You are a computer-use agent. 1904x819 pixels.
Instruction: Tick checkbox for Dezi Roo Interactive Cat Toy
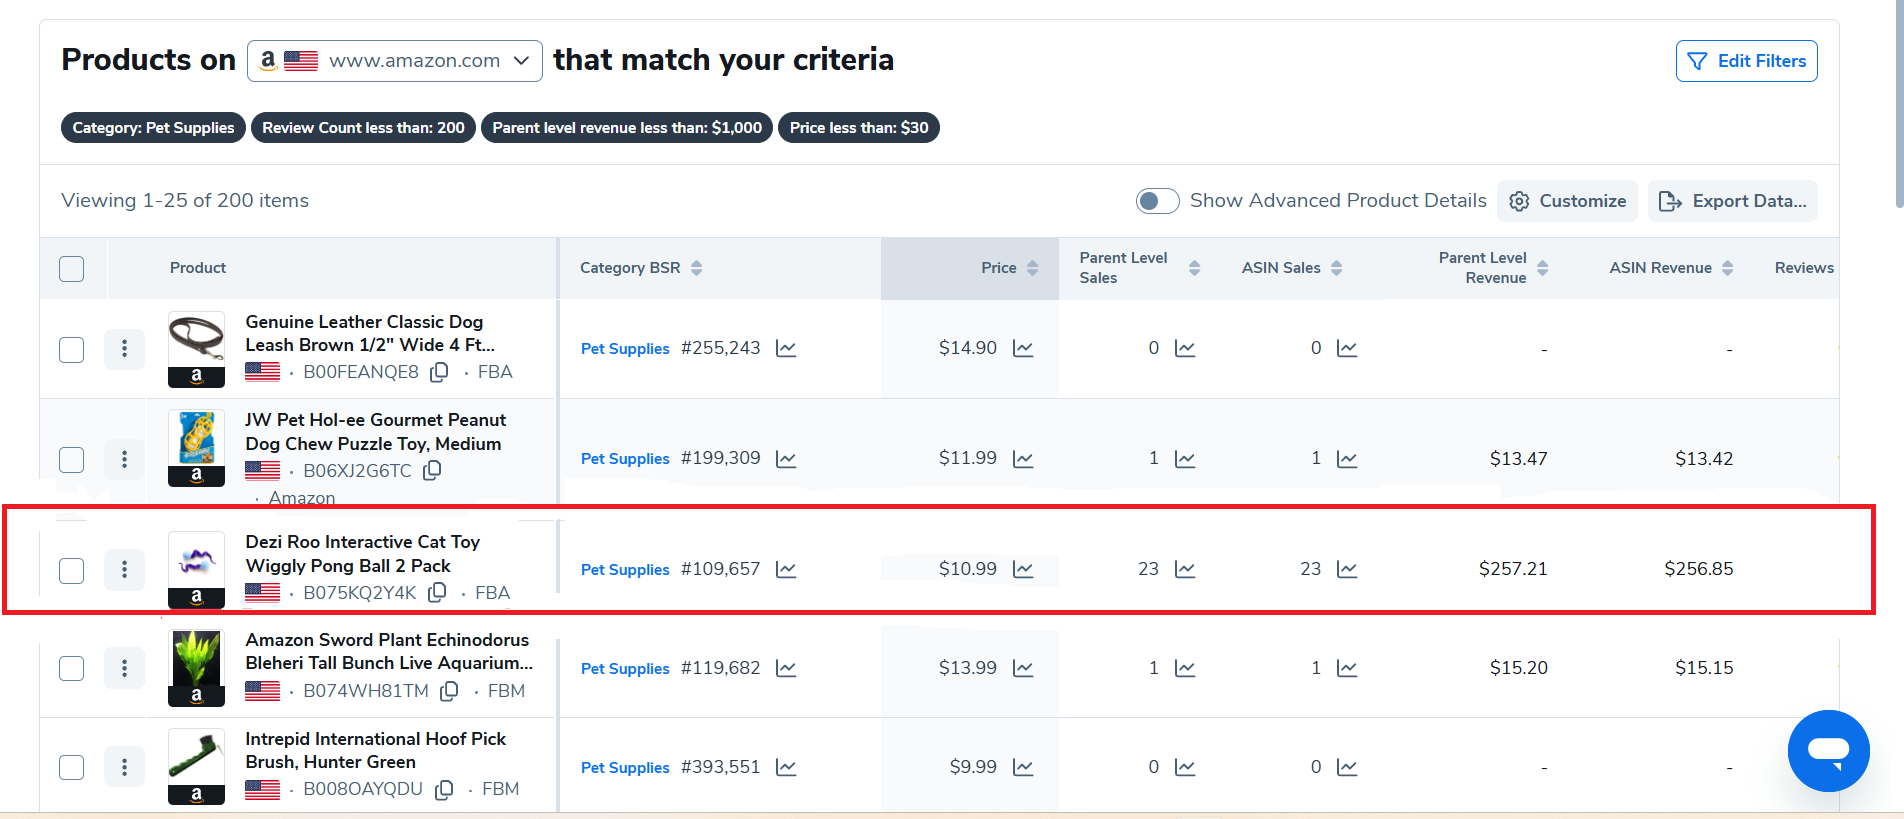tap(72, 570)
